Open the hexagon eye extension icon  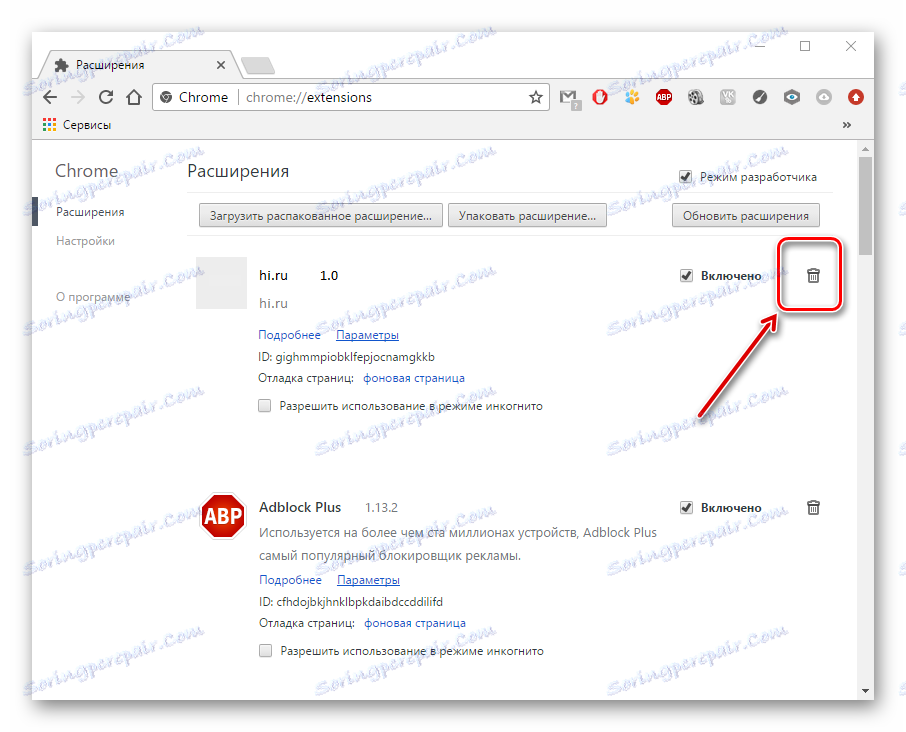[792, 97]
